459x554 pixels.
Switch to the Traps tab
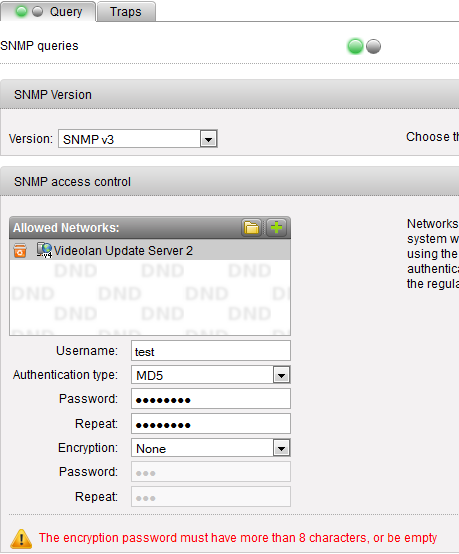(126, 12)
